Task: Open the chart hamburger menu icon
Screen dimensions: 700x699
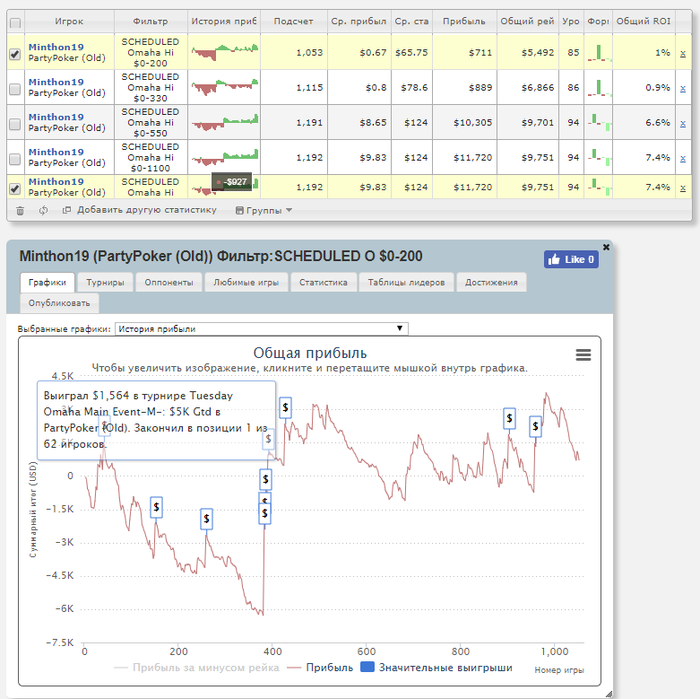Action: tap(583, 355)
